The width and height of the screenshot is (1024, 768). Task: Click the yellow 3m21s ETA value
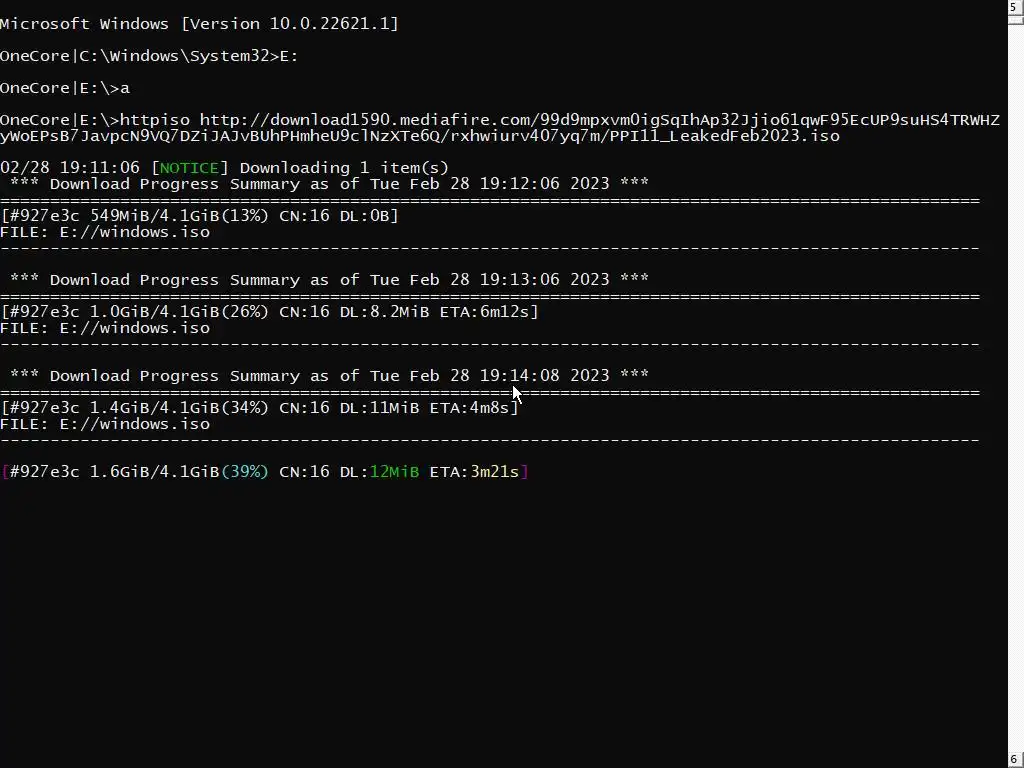coord(494,472)
